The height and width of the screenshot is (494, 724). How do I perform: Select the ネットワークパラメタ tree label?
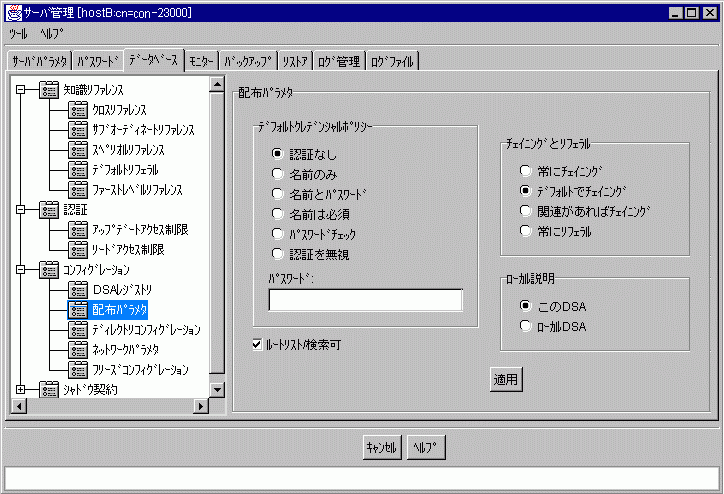click(x=126, y=350)
